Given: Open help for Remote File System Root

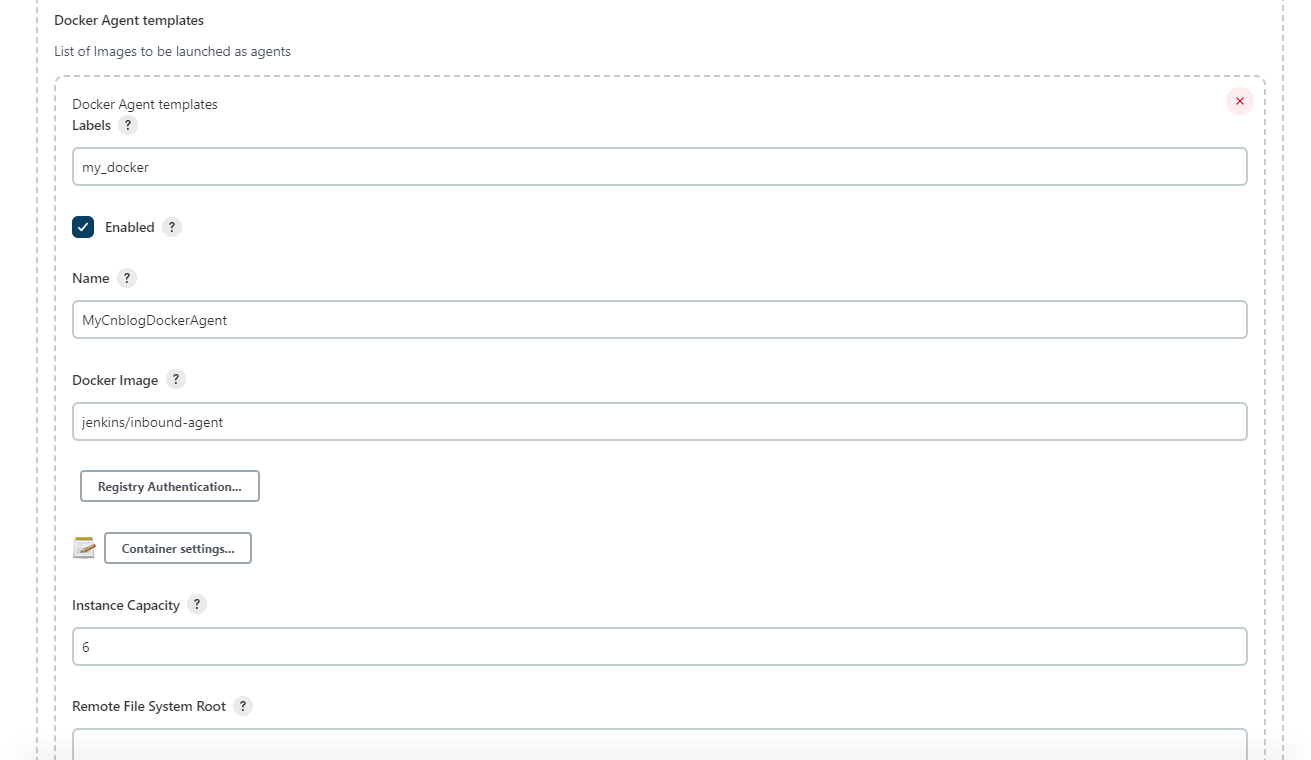Looking at the screenshot, I should click(x=243, y=706).
